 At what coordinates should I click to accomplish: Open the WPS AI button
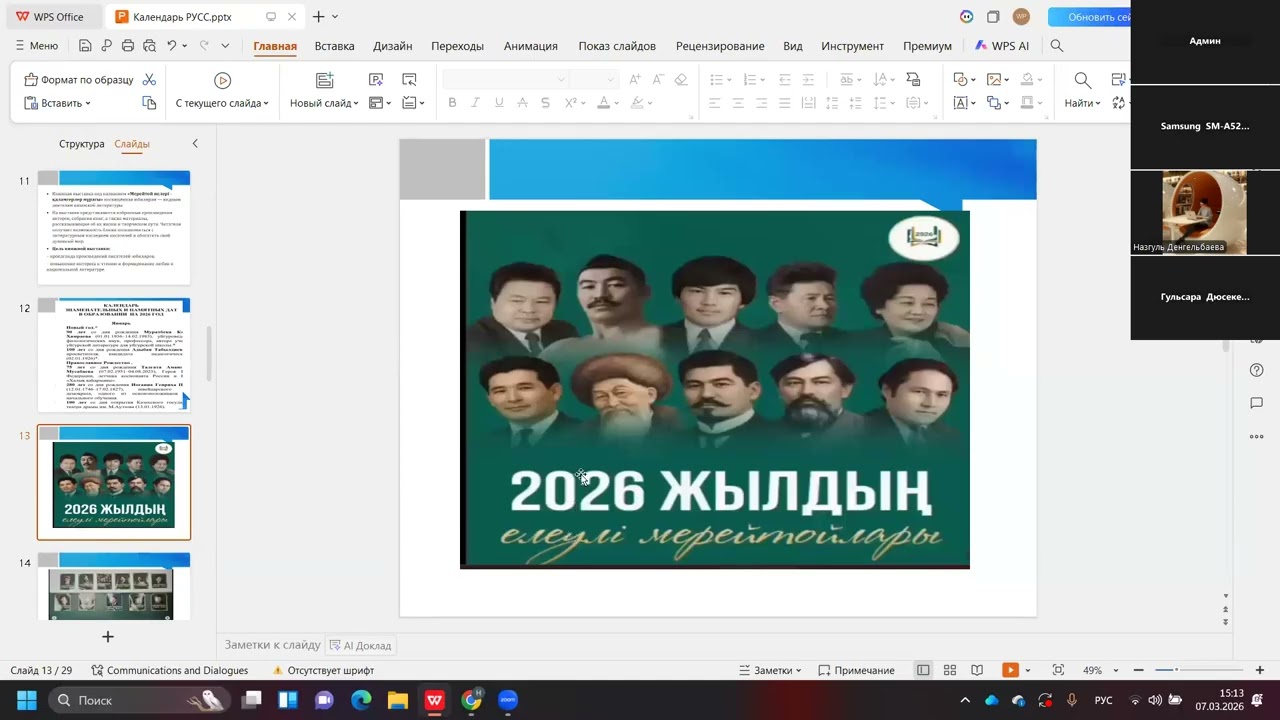pos(1002,46)
